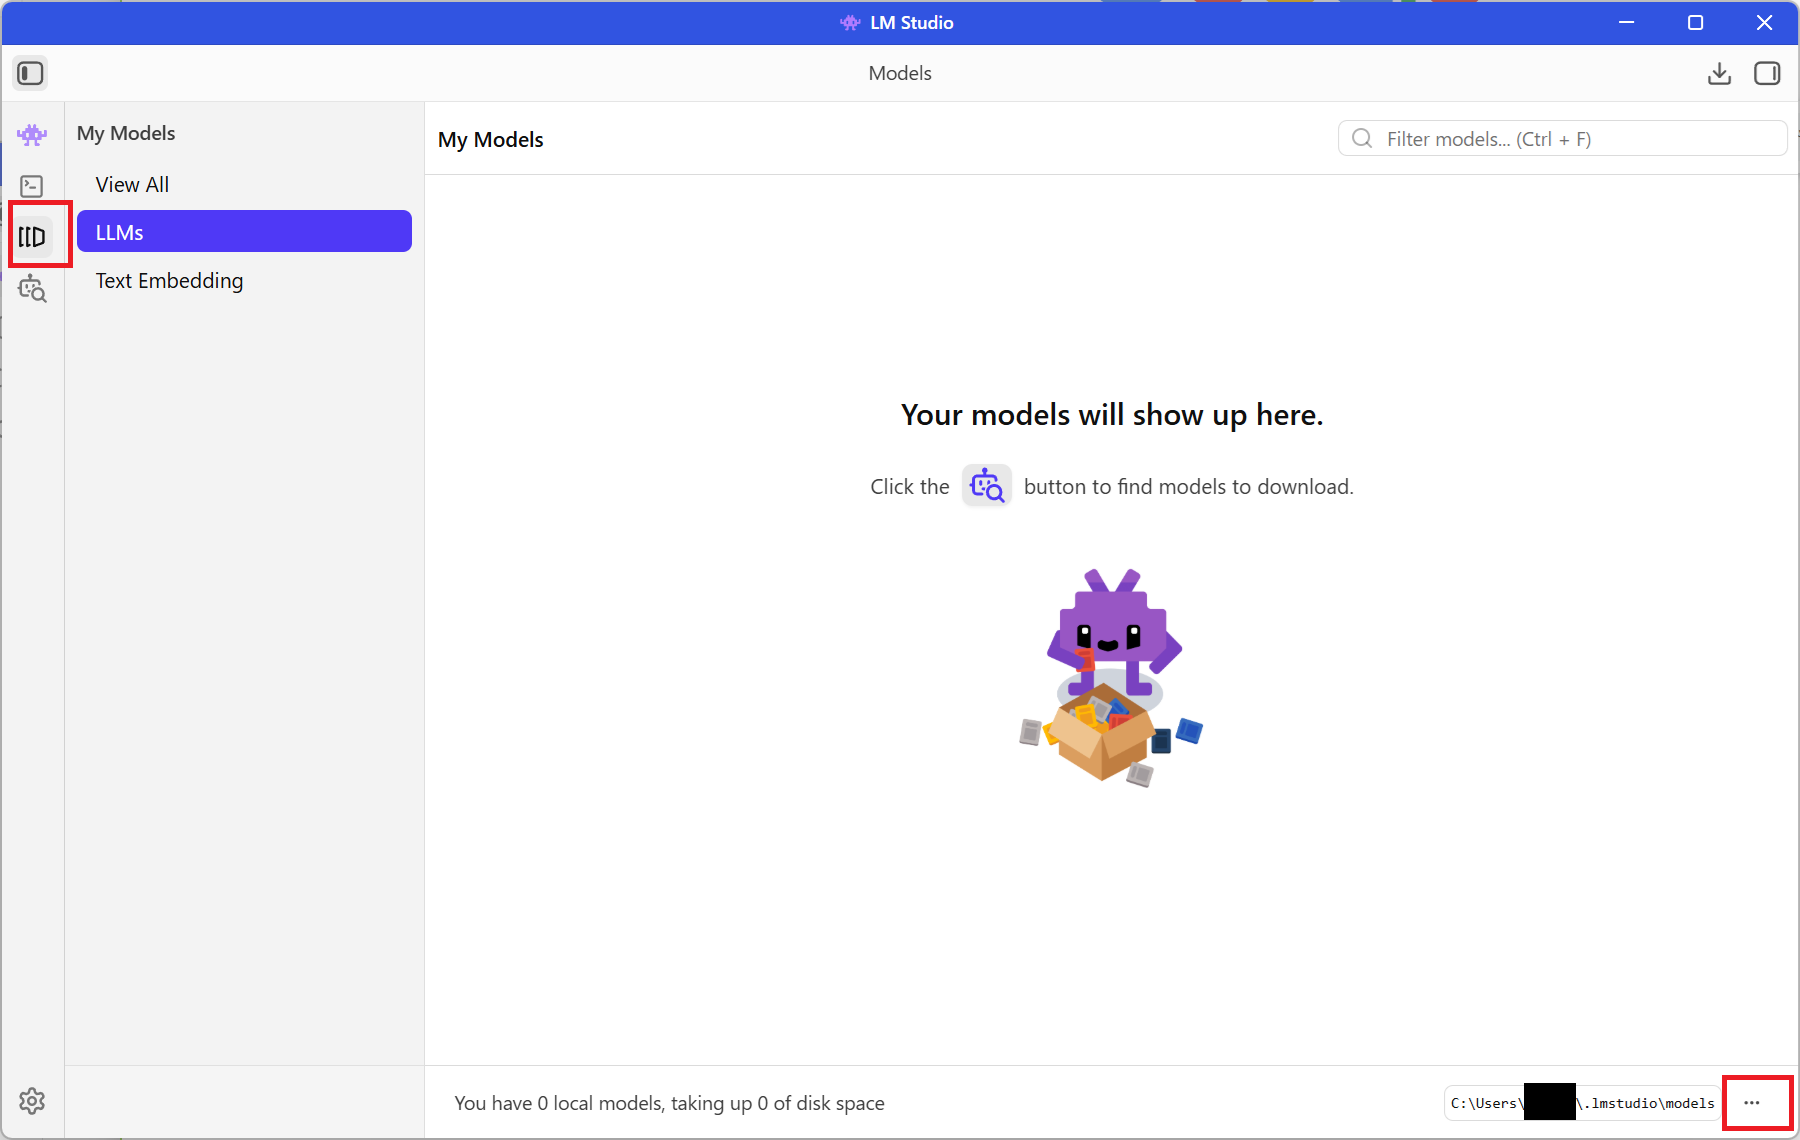Open the Chat section in sidebar
The width and height of the screenshot is (1800, 1140).
click(32, 135)
